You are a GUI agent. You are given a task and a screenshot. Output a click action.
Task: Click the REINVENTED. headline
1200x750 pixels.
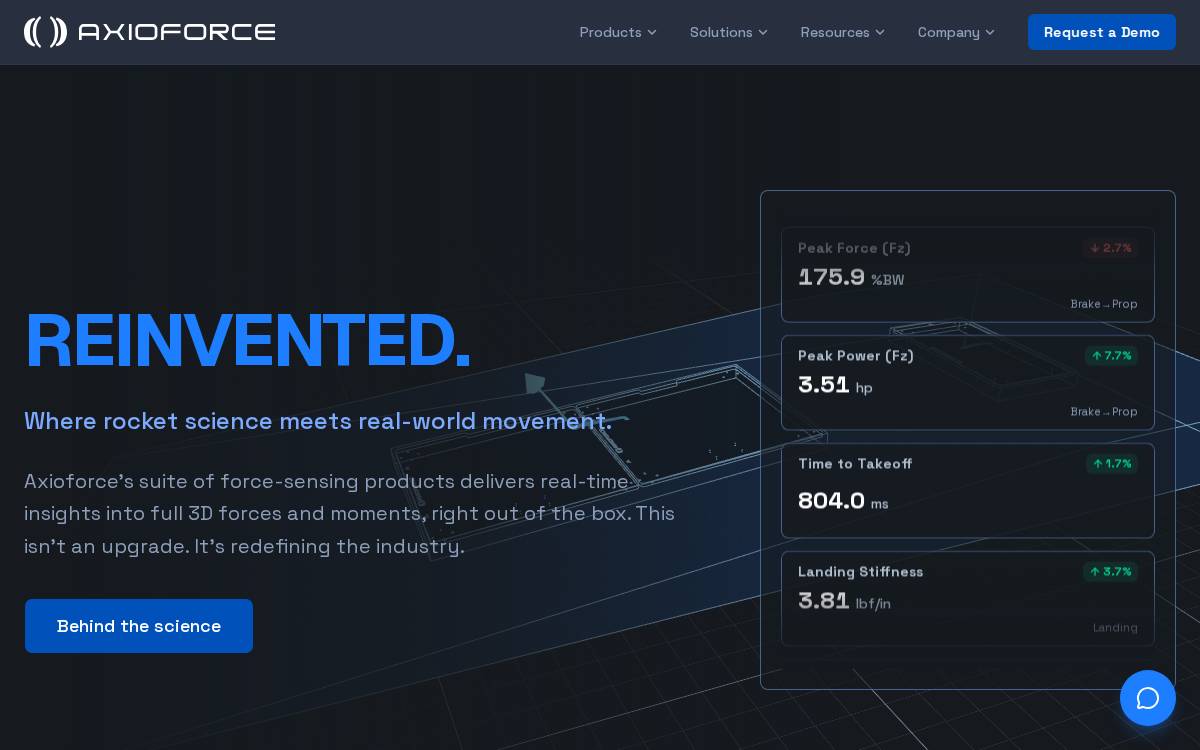247,341
